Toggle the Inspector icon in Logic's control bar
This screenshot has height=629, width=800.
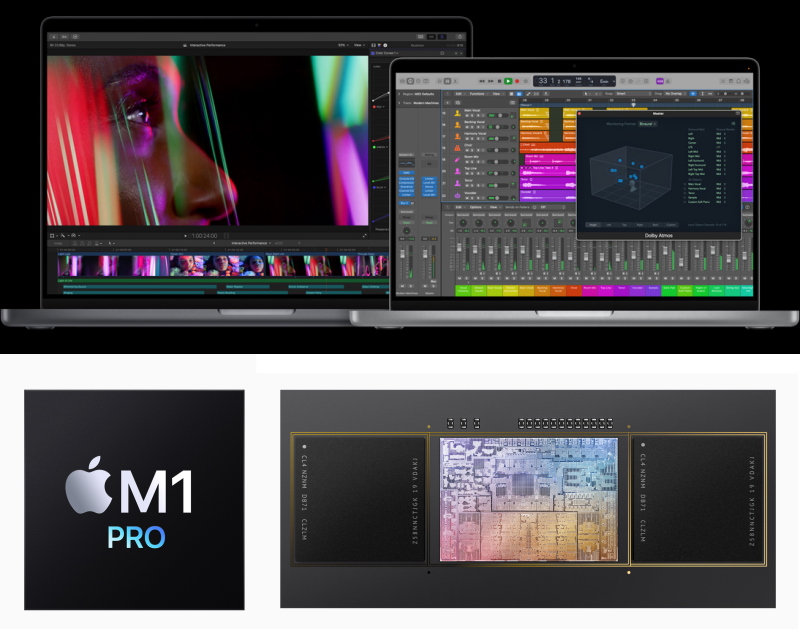410,81
